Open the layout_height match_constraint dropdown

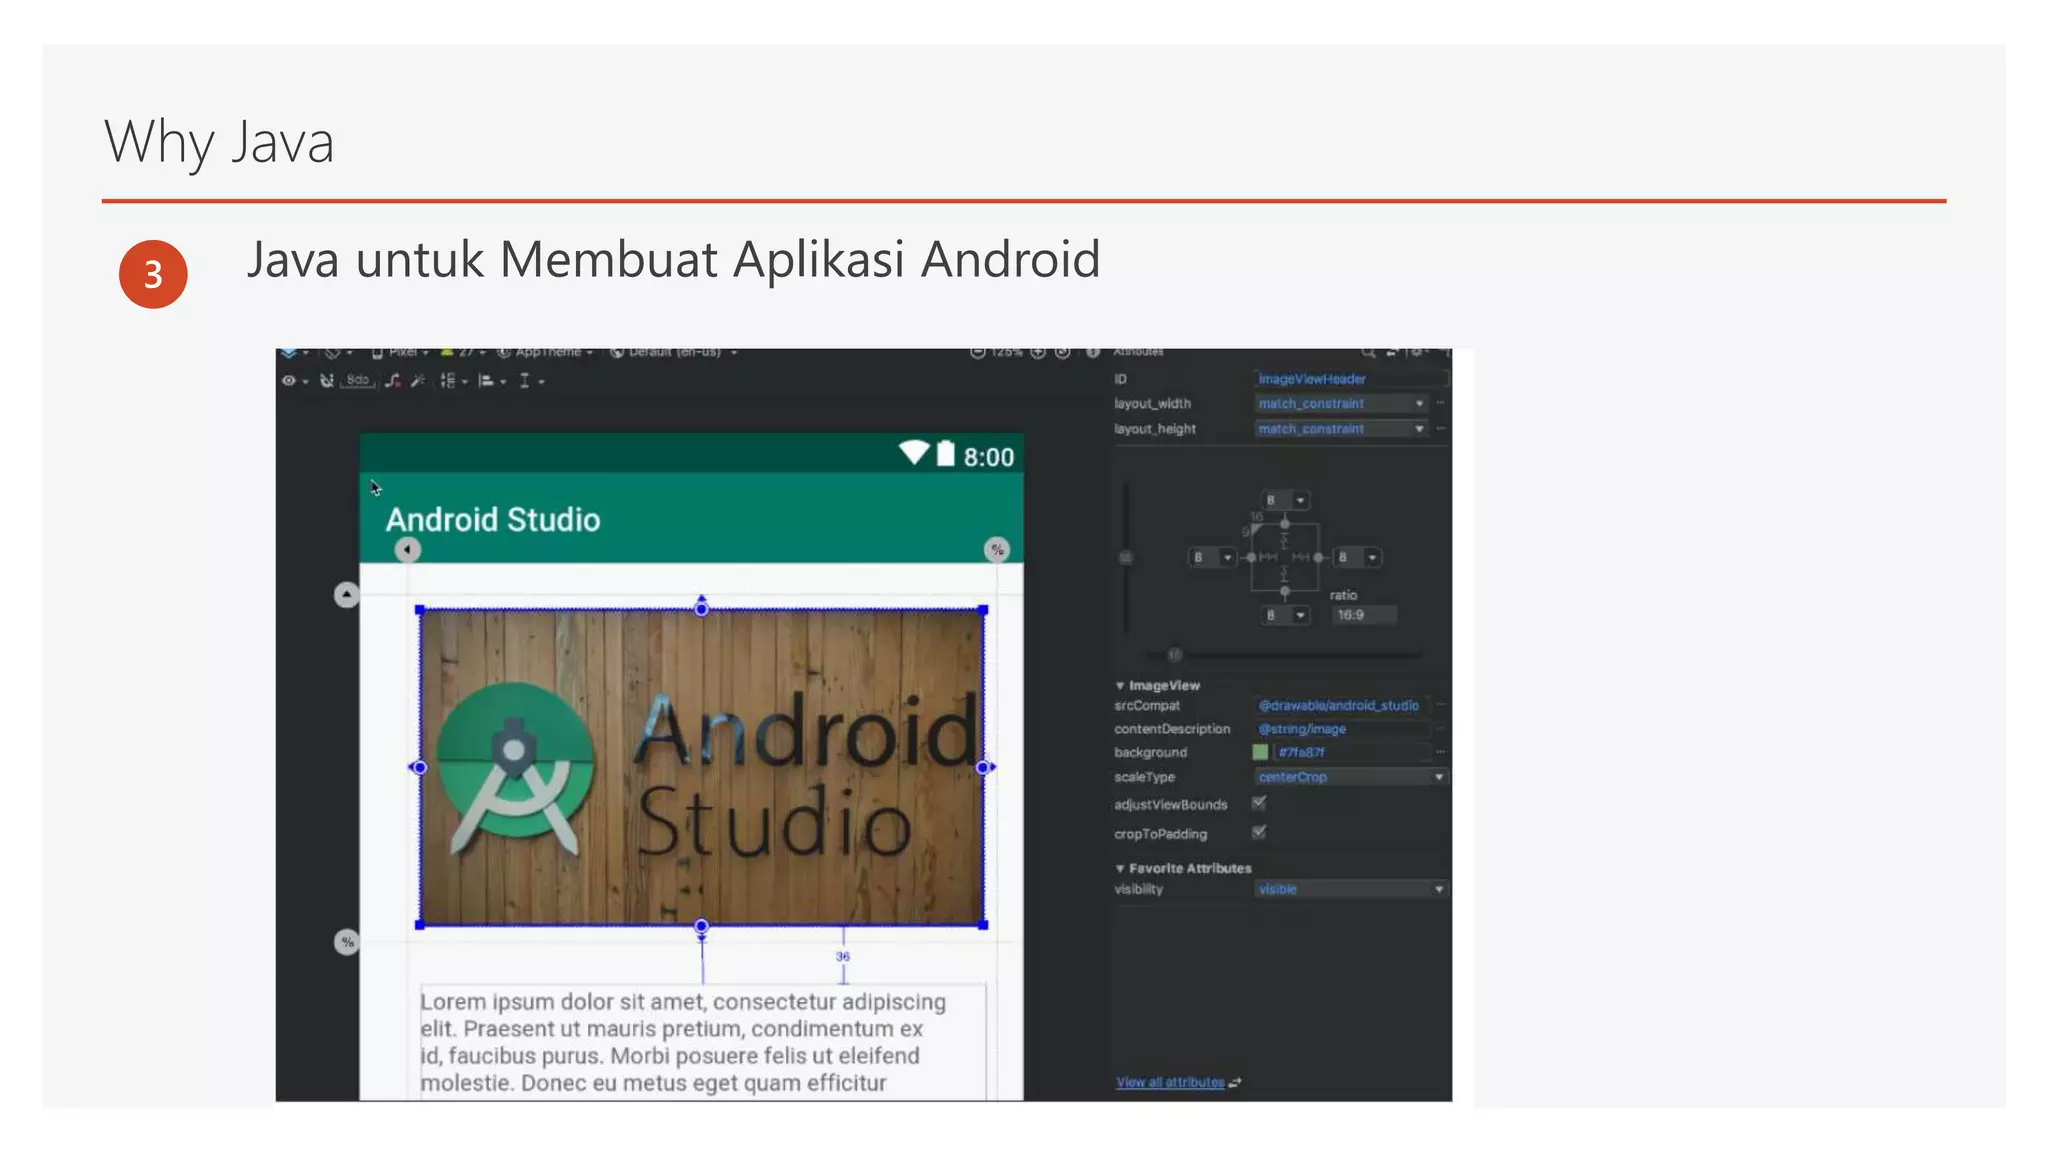tap(1341, 429)
